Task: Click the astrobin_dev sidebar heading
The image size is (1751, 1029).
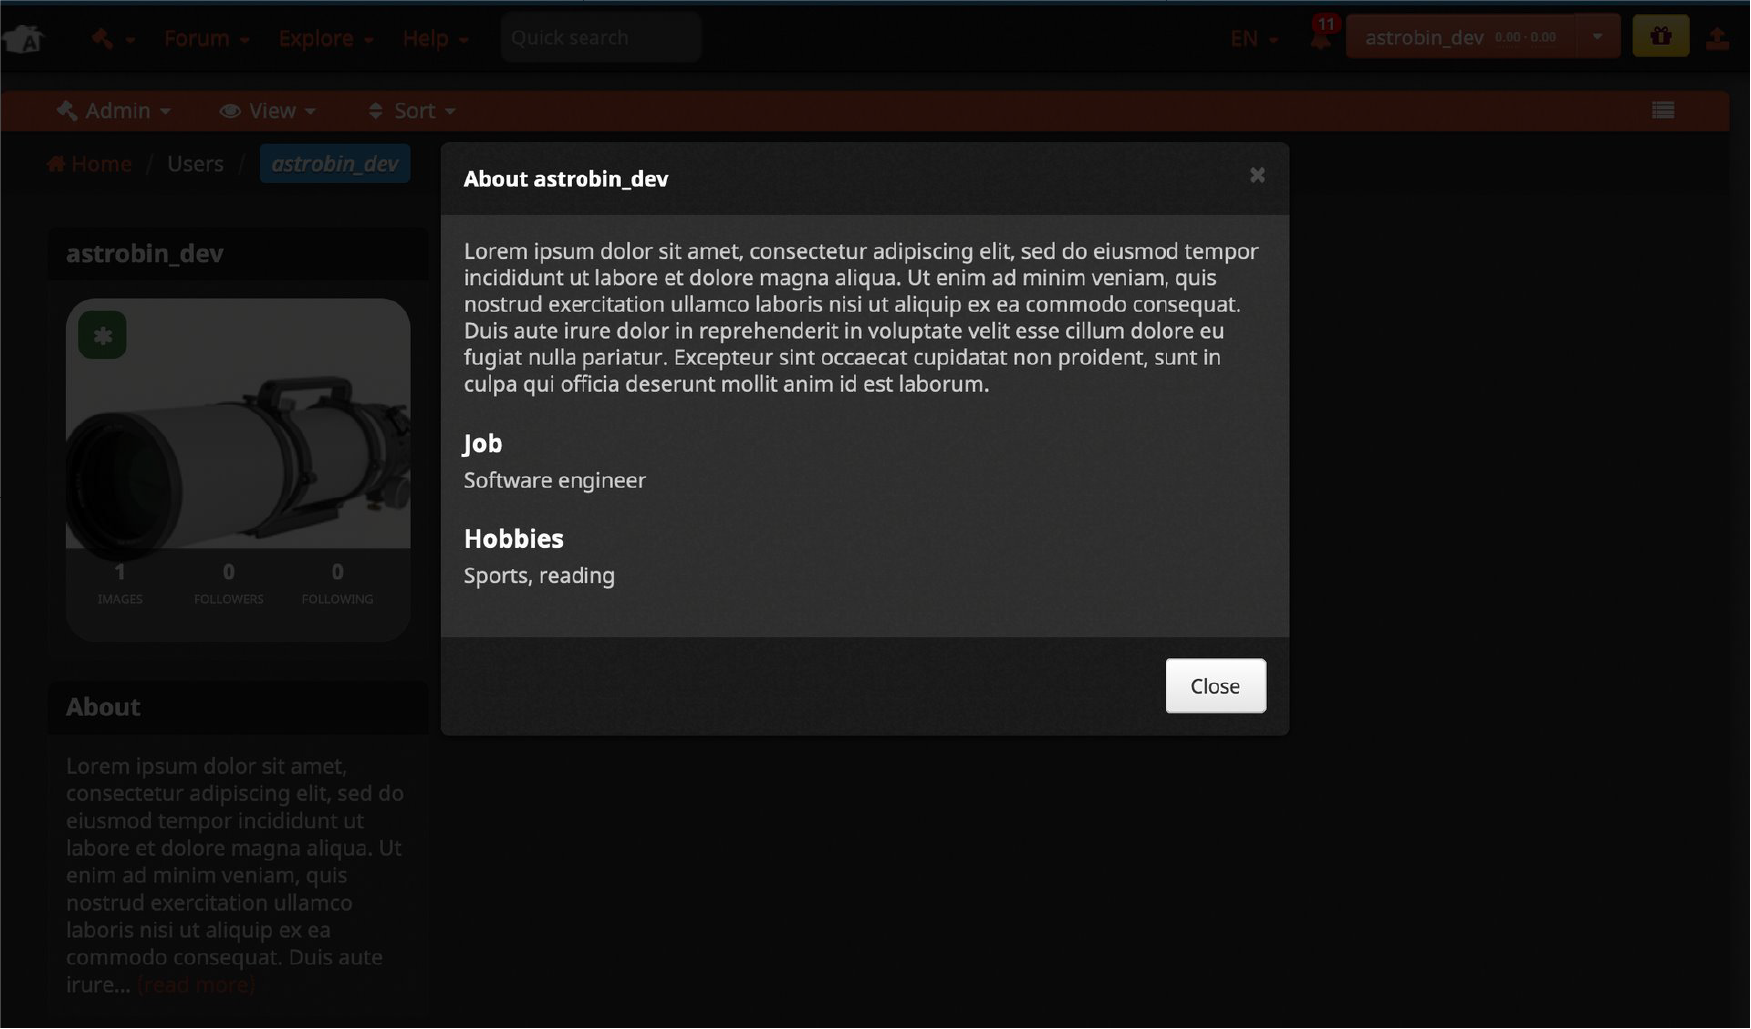Action: tap(145, 254)
